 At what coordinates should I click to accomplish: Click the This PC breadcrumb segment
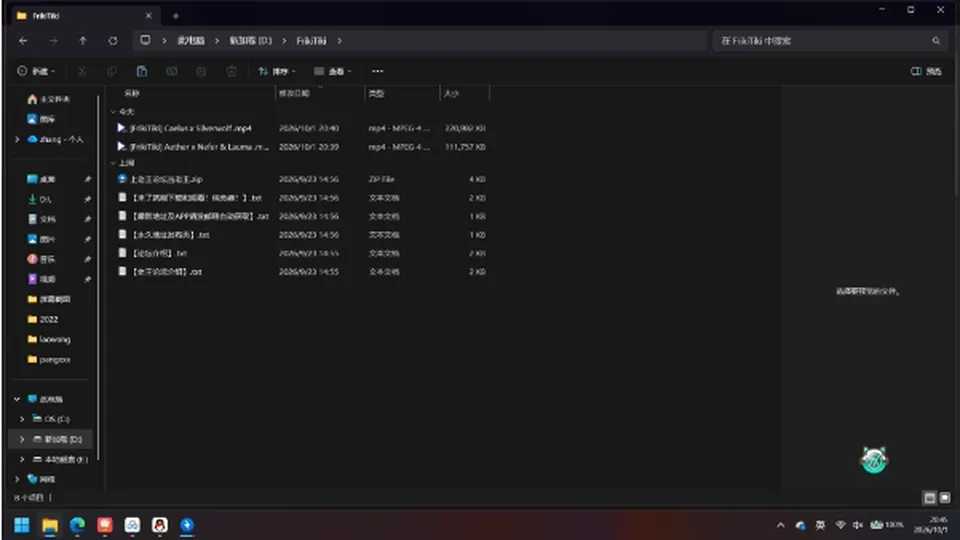(190, 40)
